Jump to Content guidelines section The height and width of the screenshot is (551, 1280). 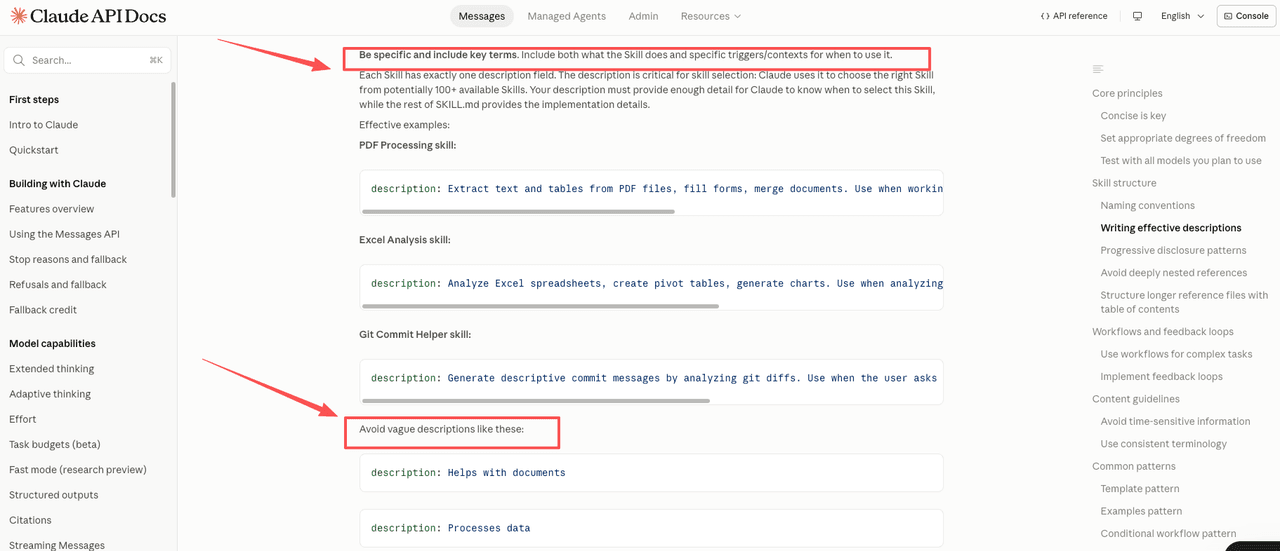pyautogui.click(x=1136, y=399)
